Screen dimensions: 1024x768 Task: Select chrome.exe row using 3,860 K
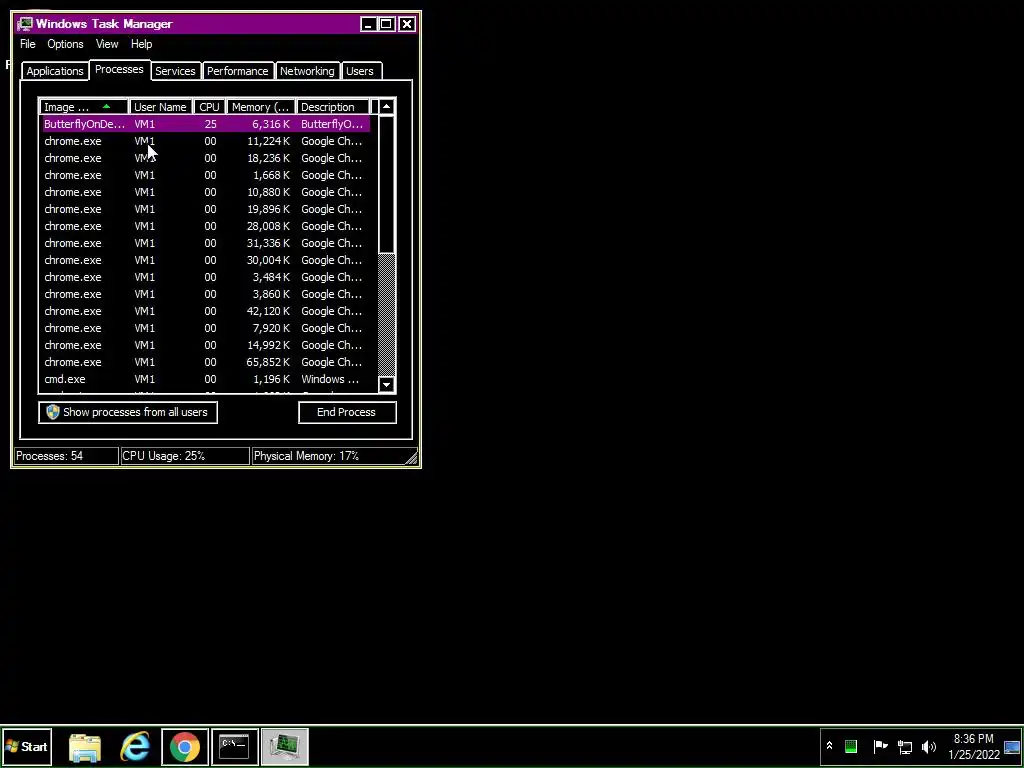tap(206, 294)
